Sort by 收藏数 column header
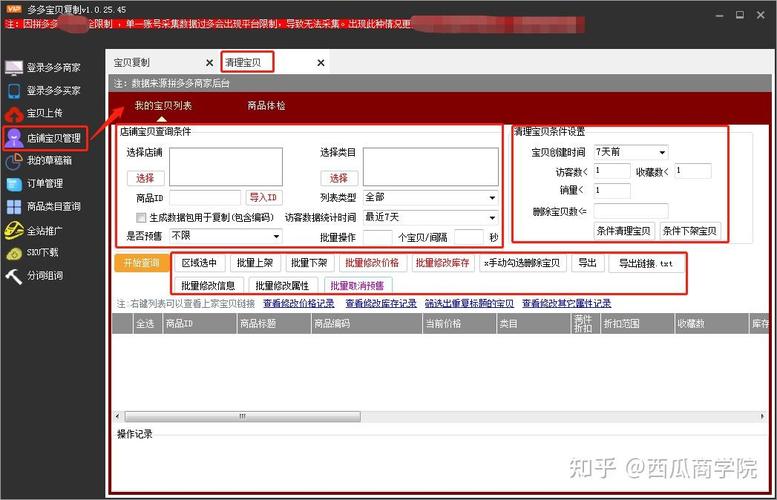777x500 pixels. click(x=711, y=324)
